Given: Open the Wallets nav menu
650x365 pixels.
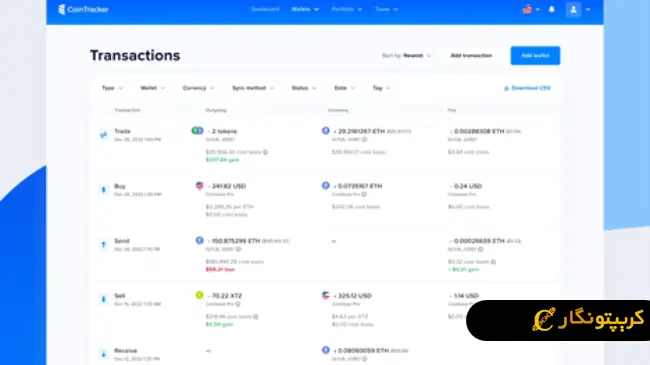Looking at the screenshot, I should point(305,9).
